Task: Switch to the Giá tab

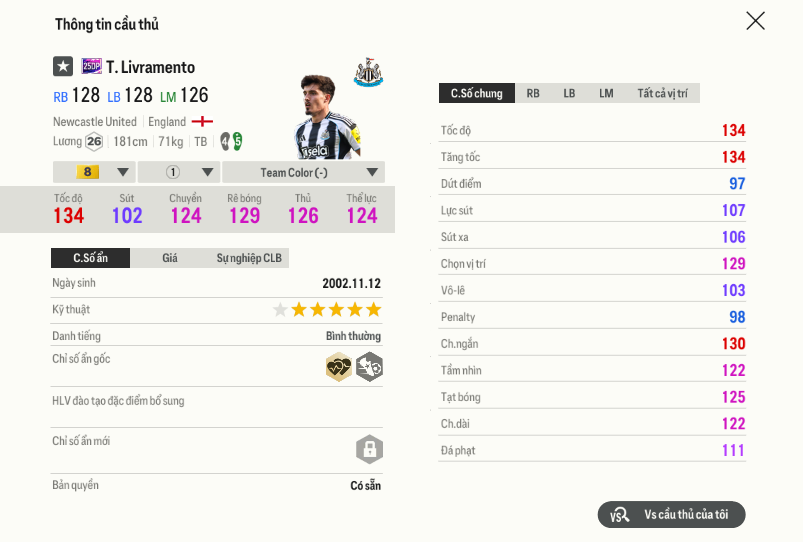Action: click(170, 258)
